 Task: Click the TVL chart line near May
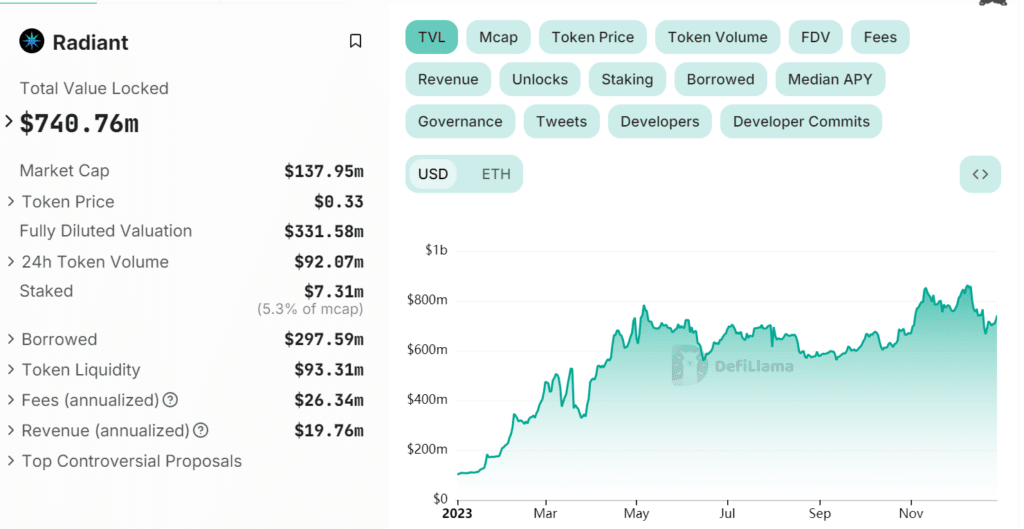(645, 308)
